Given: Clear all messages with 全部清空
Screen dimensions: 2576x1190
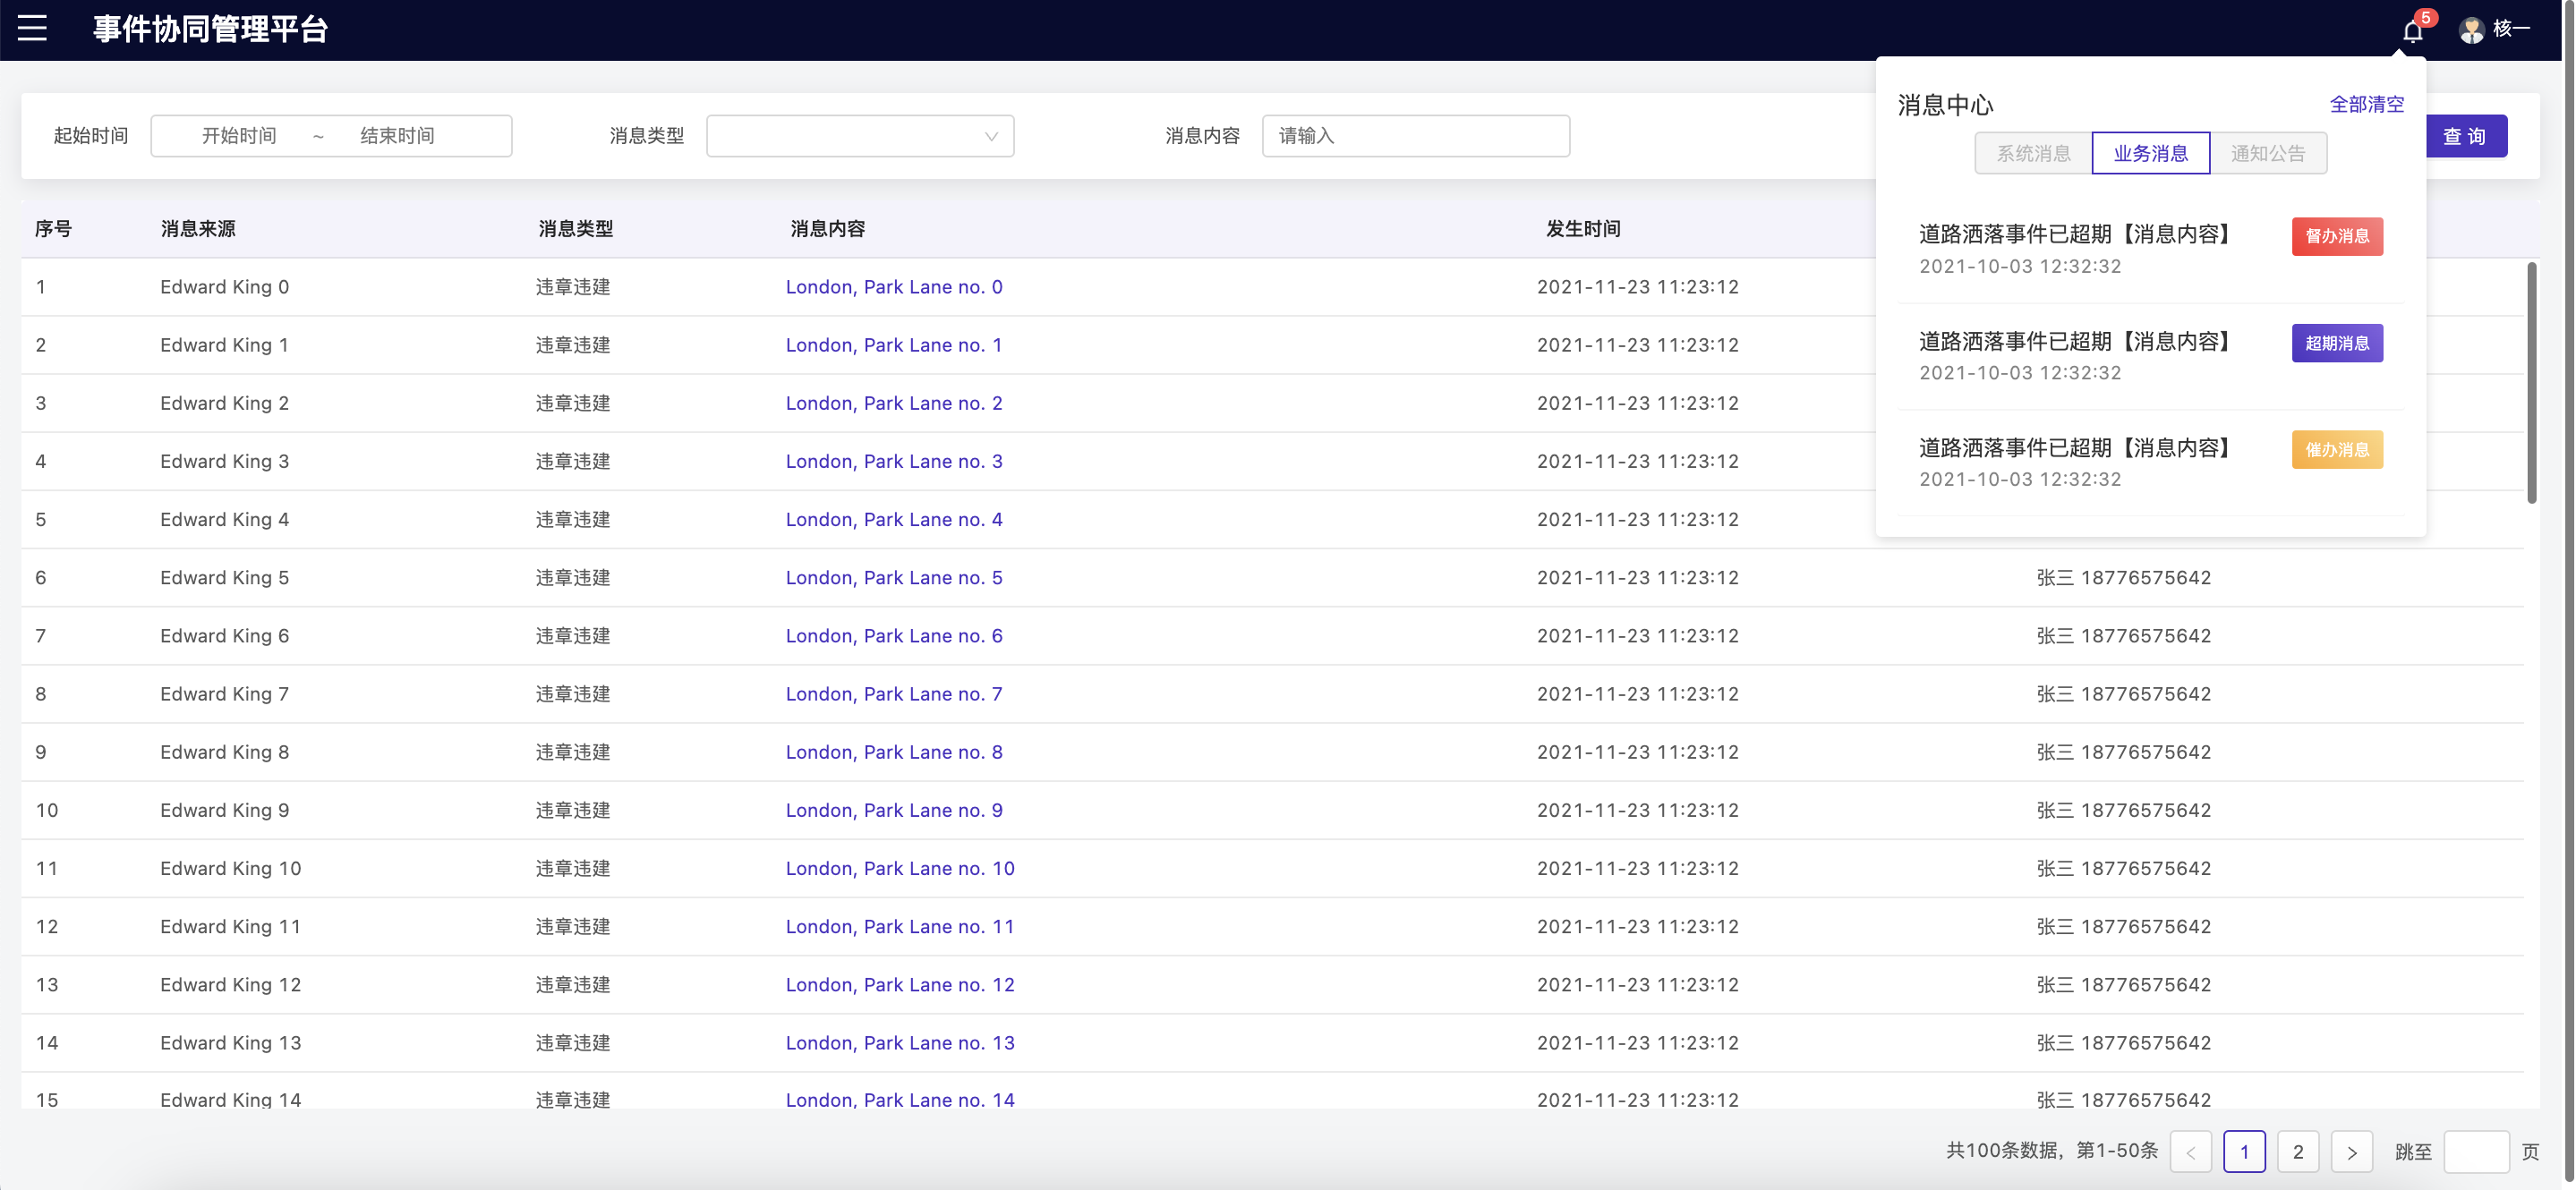Looking at the screenshot, I should pos(2366,104).
